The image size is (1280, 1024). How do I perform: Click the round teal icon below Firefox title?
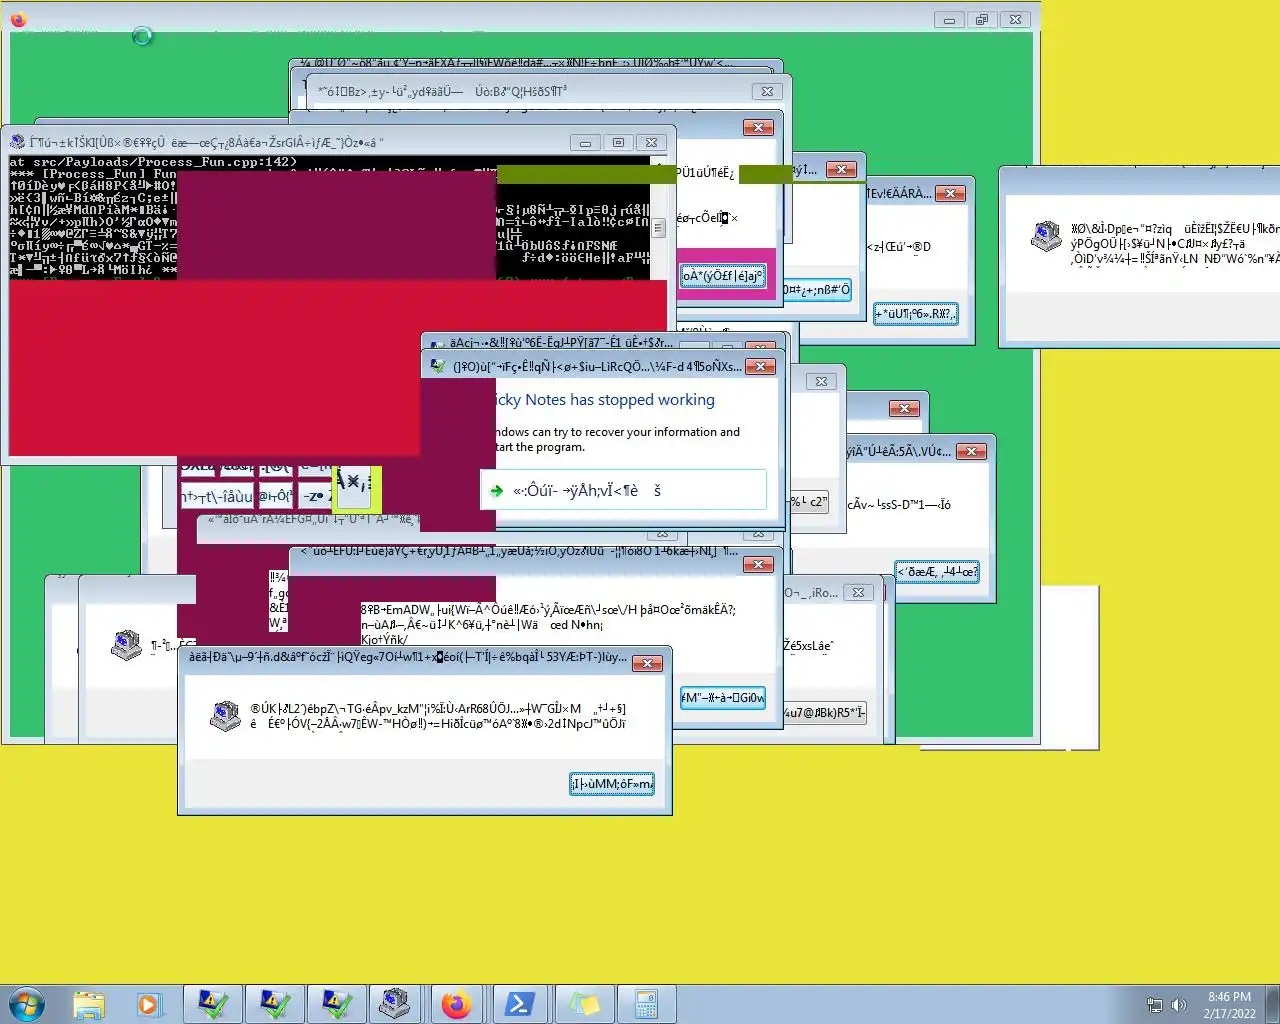(142, 36)
